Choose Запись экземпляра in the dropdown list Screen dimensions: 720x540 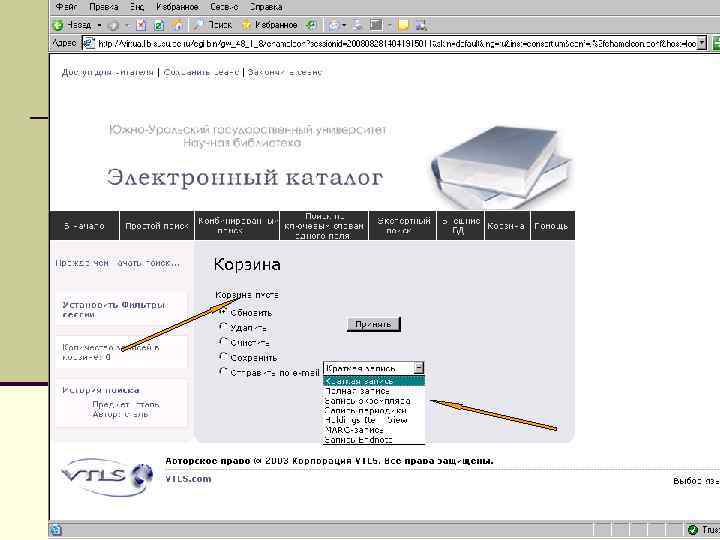pyautogui.click(x=374, y=401)
